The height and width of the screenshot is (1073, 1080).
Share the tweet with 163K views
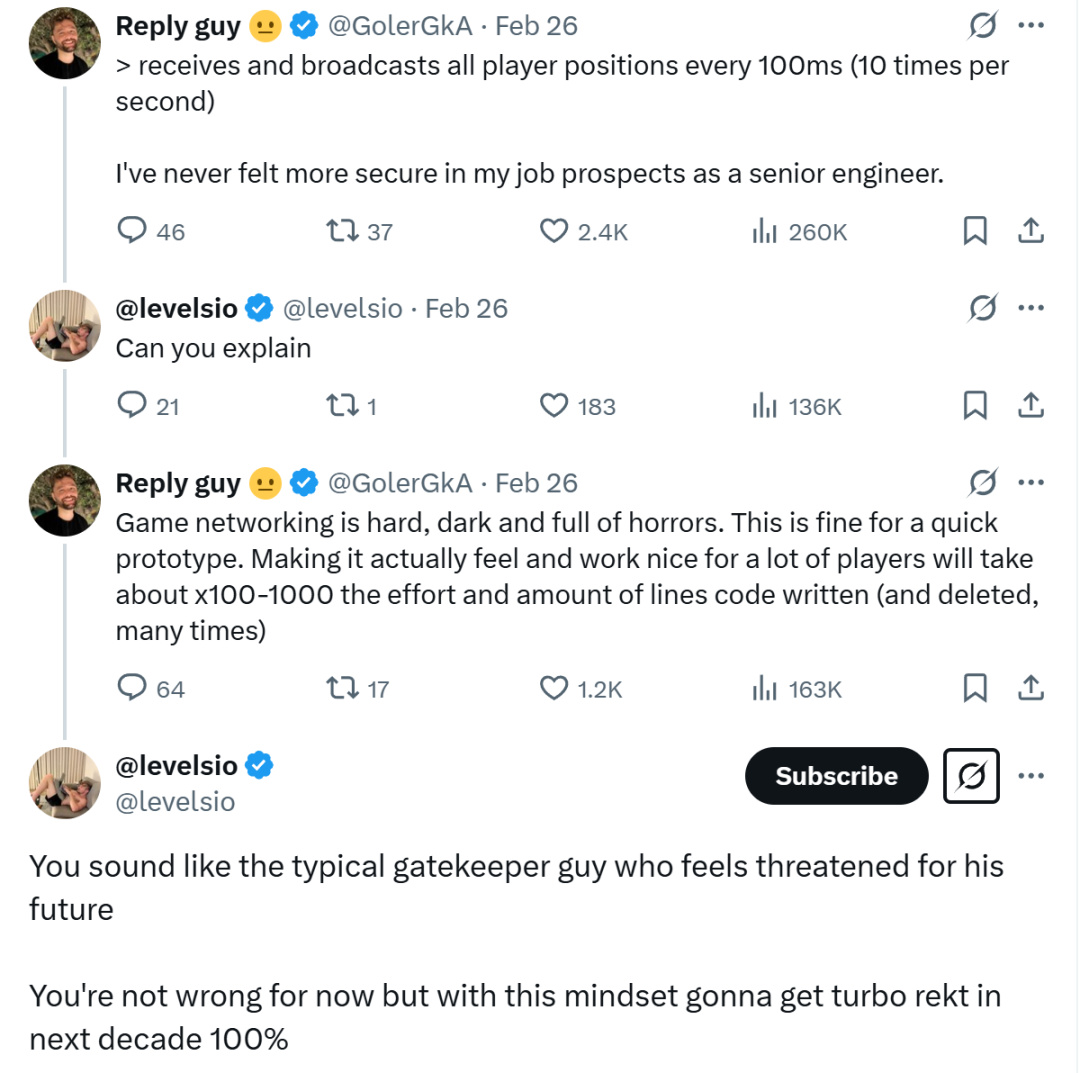pos(1030,688)
